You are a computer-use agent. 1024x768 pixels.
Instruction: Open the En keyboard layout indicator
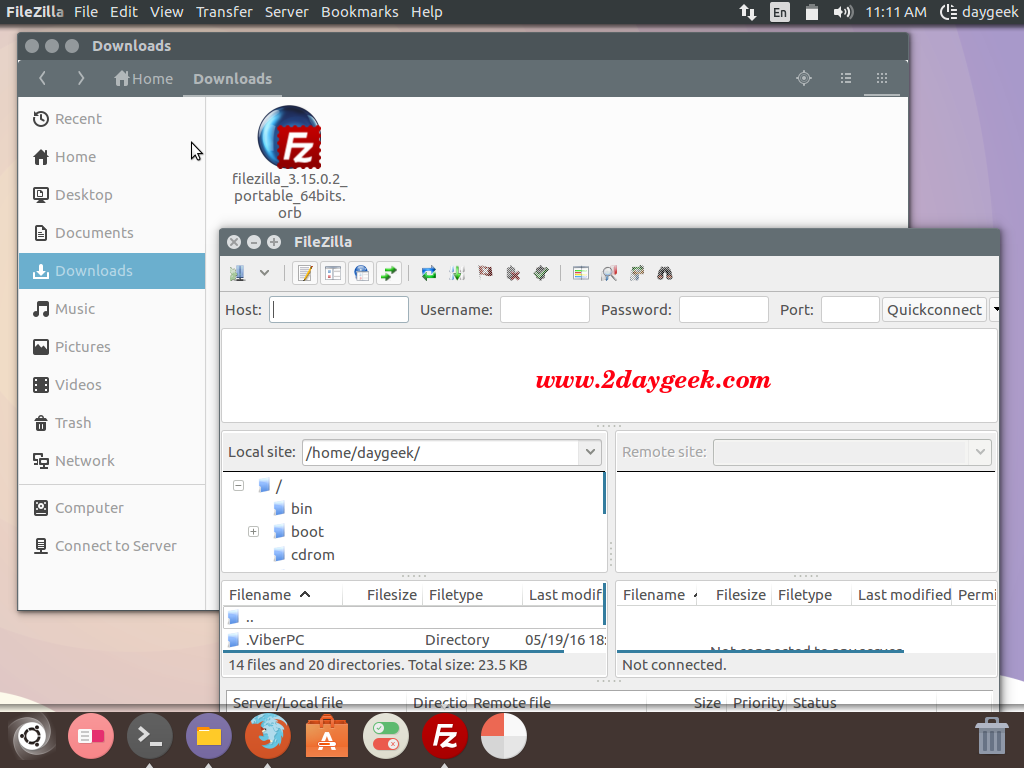coord(780,12)
